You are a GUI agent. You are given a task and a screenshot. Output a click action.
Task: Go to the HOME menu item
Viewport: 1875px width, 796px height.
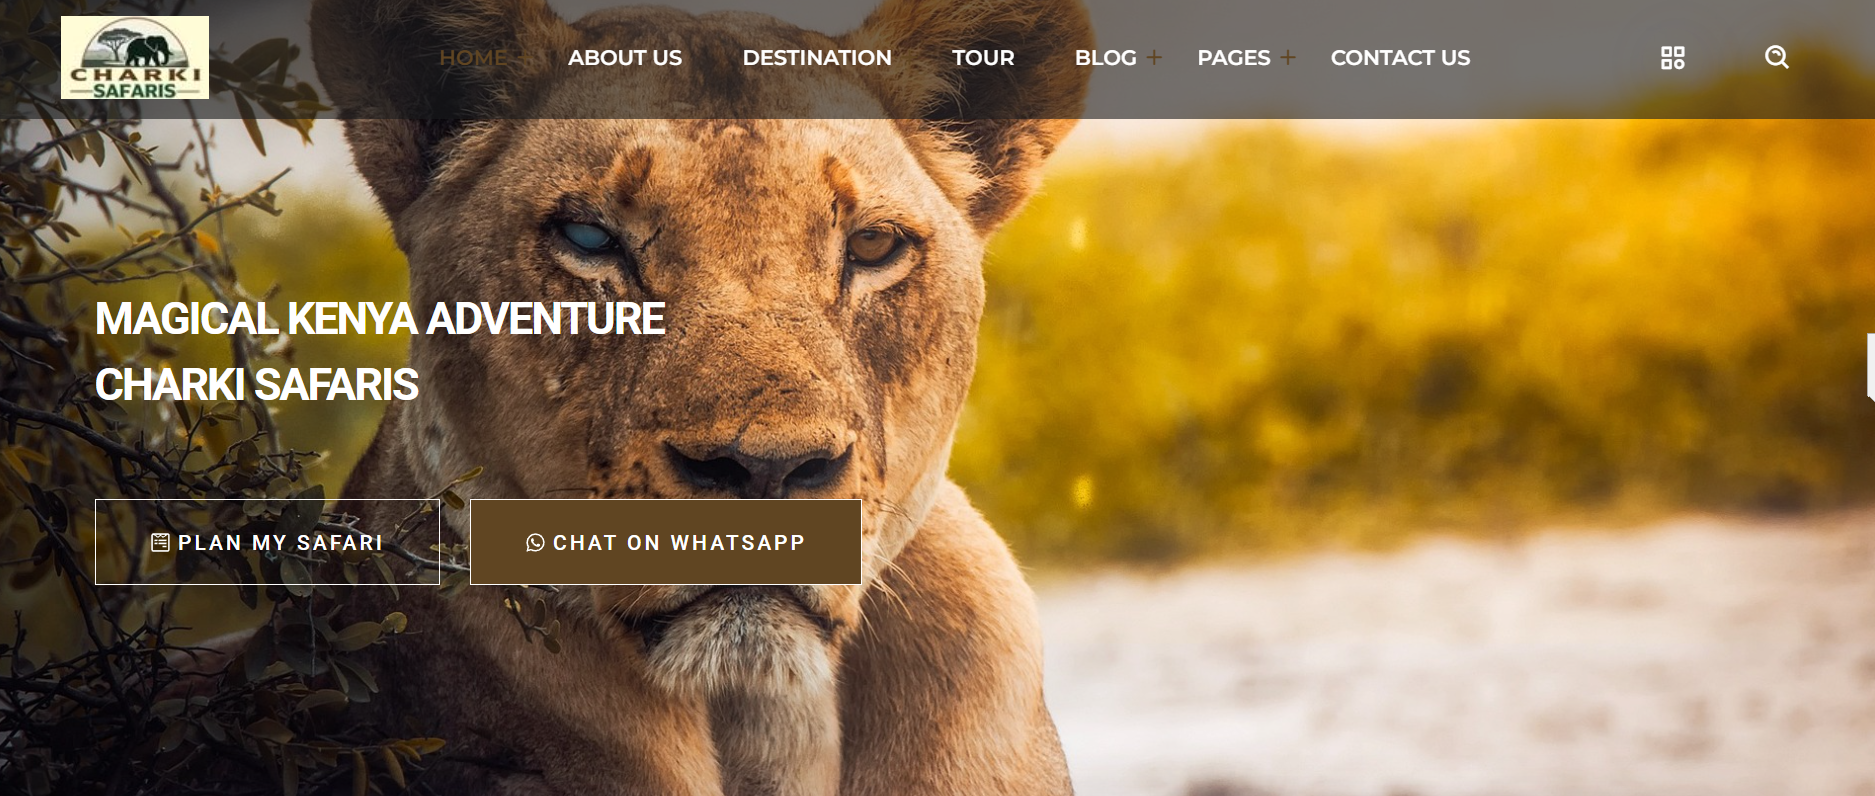coord(473,58)
